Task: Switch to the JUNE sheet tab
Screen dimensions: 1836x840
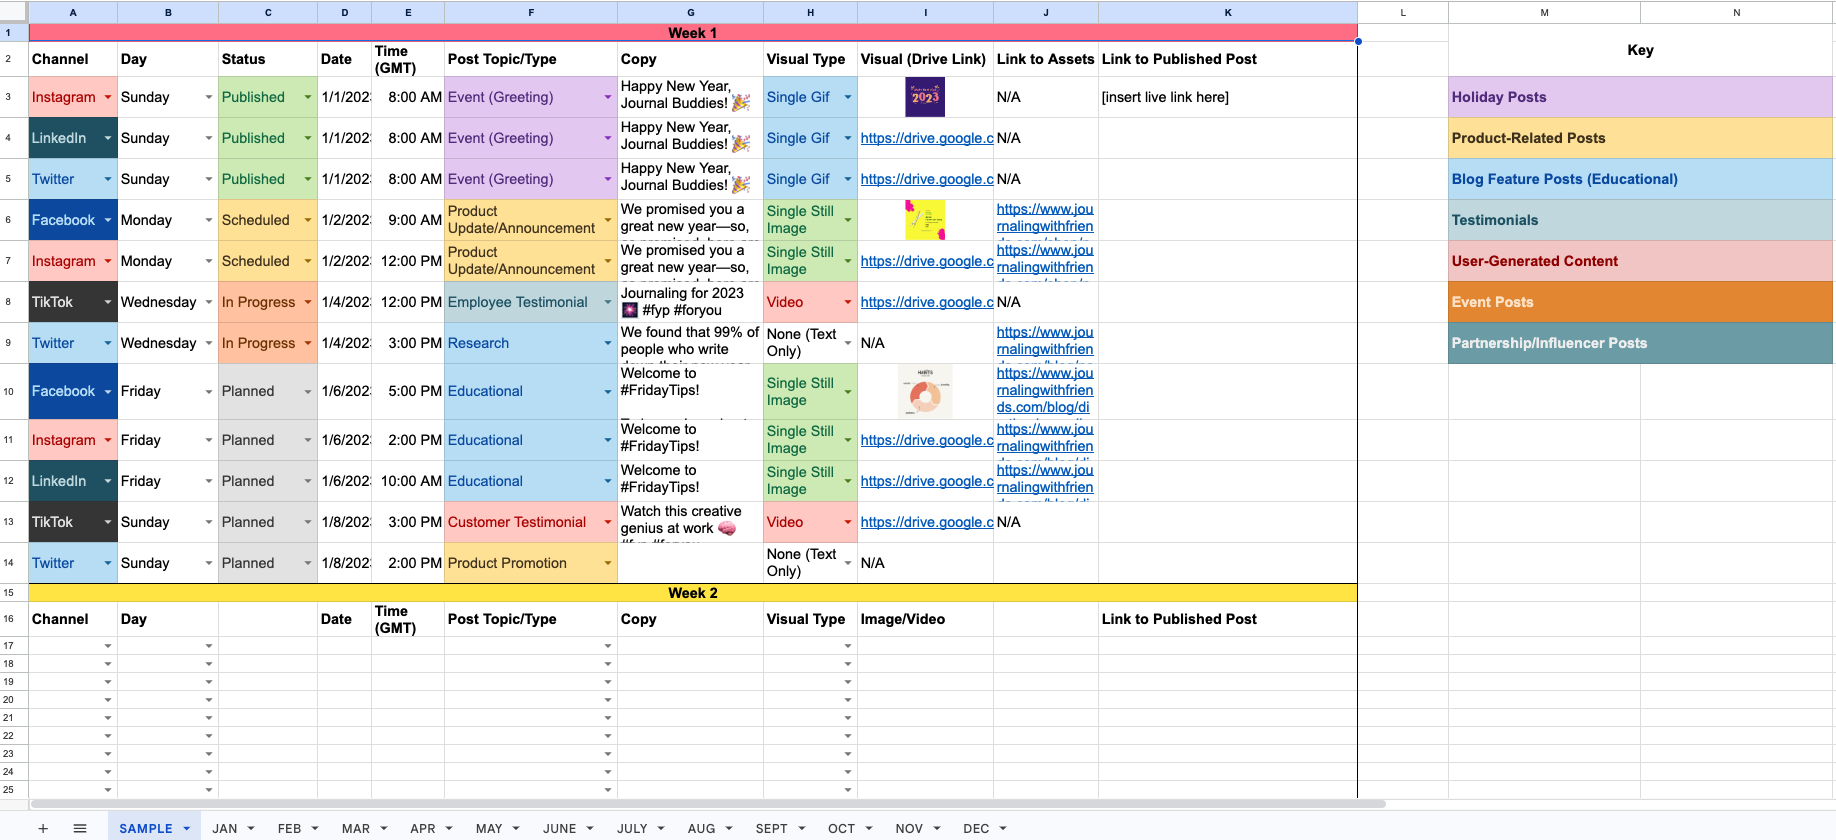Action: tap(559, 829)
